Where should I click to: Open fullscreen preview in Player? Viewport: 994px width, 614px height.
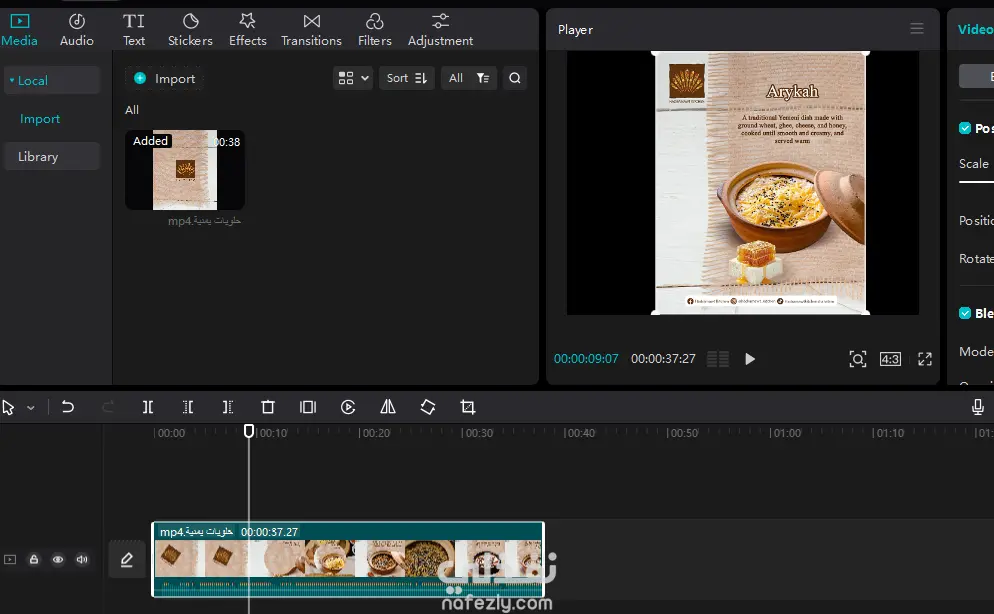(x=925, y=359)
